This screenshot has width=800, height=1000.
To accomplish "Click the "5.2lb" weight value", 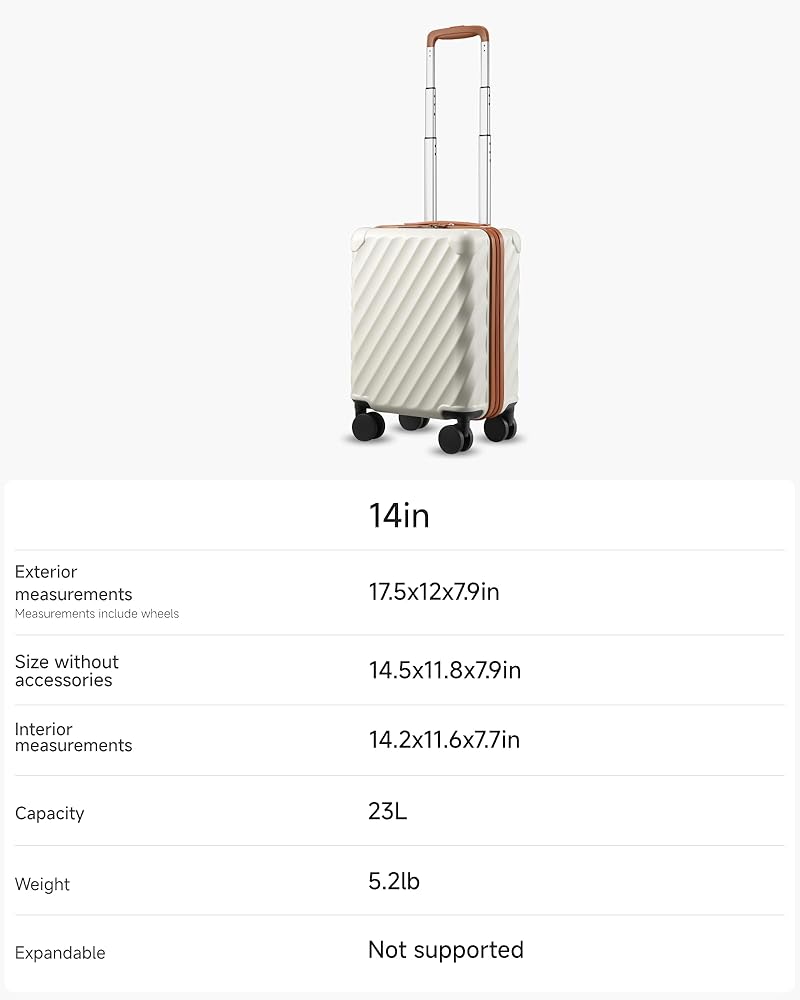I will (394, 881).
